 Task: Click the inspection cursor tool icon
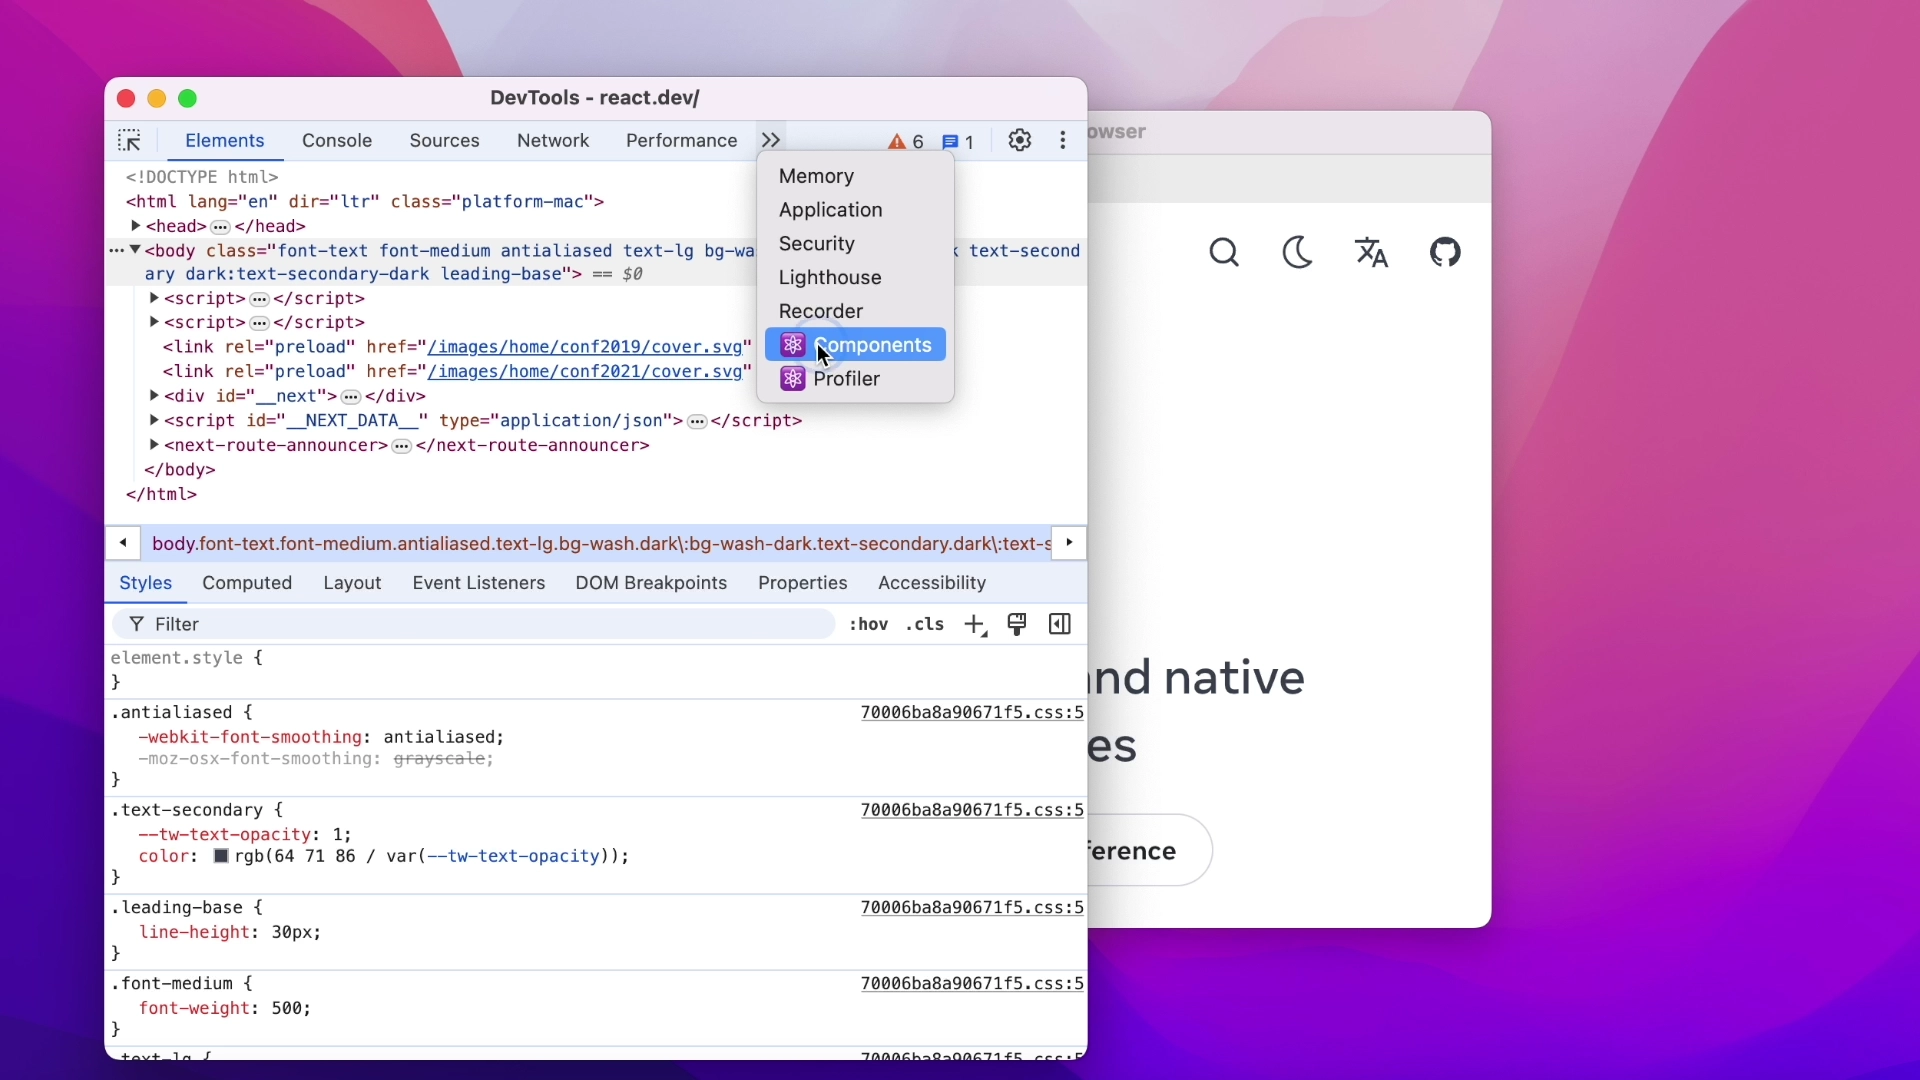click(129, 140)
